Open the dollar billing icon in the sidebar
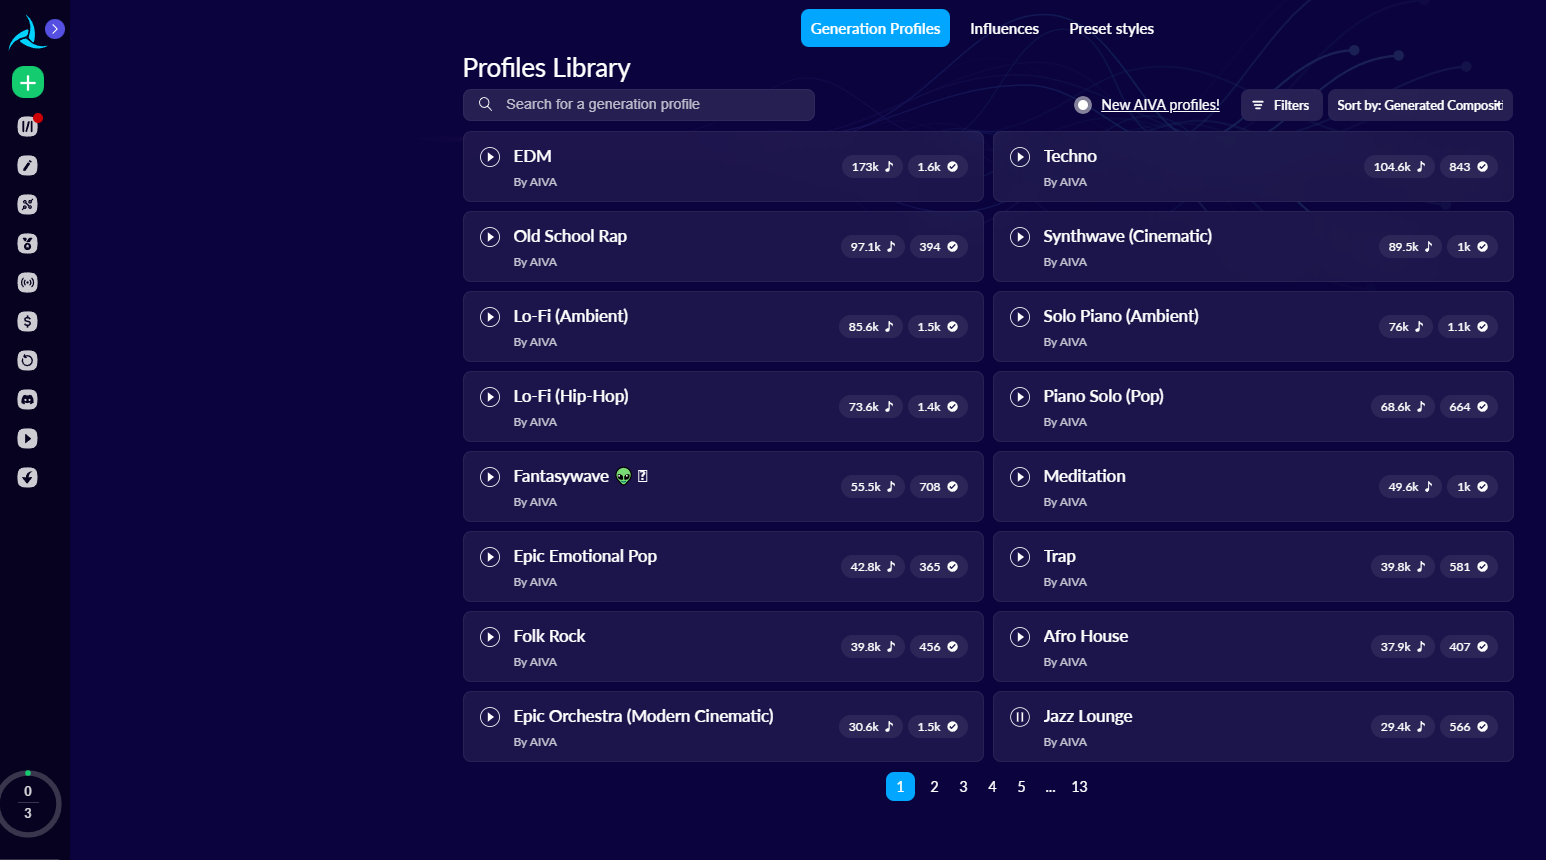 click(28, 321)
